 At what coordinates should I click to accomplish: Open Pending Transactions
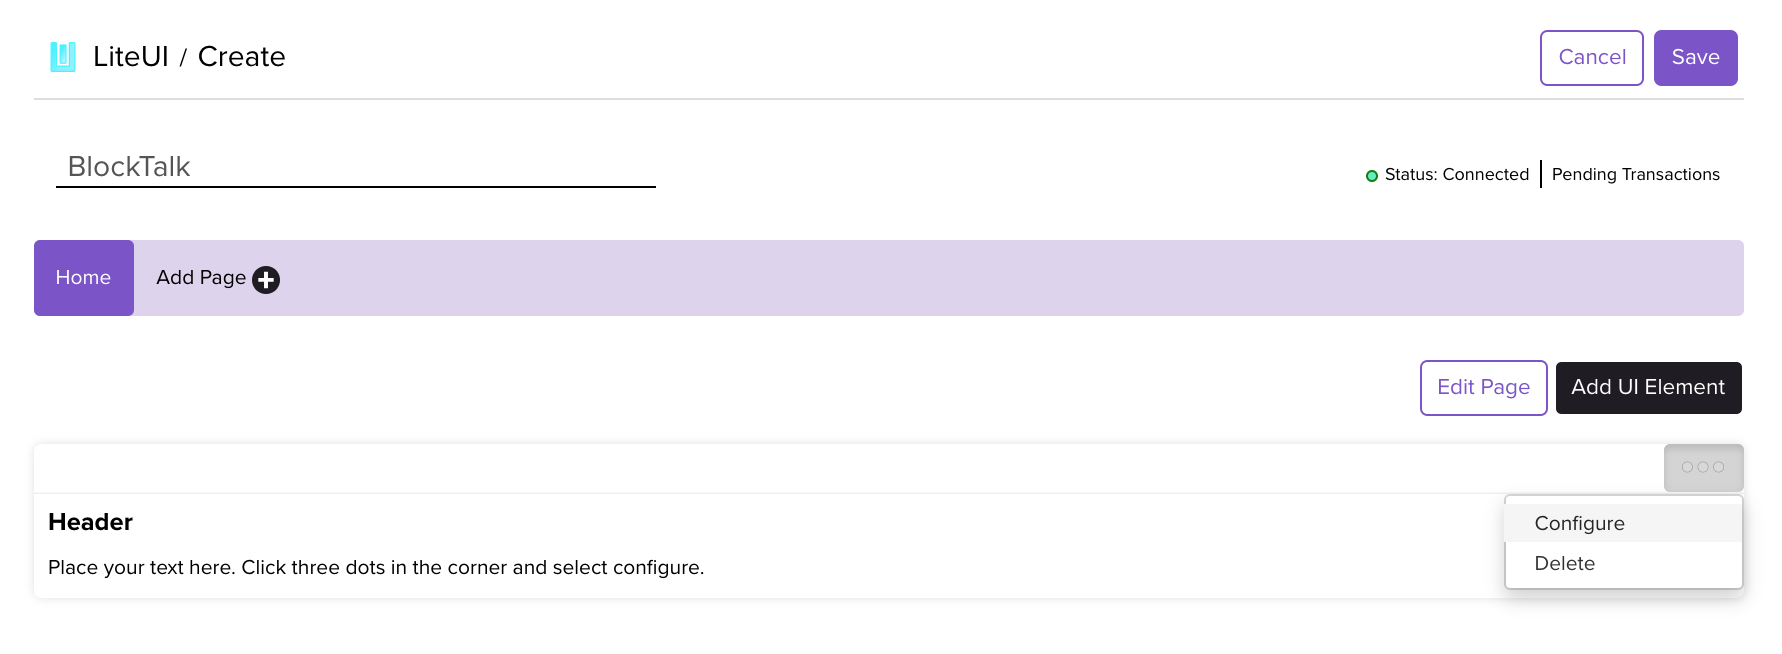coord(1635,175)
